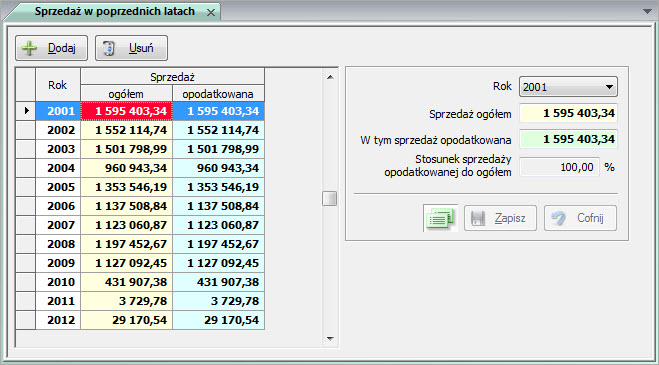Click the green cards icon button
The width and height of the screenshot is (659, 365).
[440, 218]
